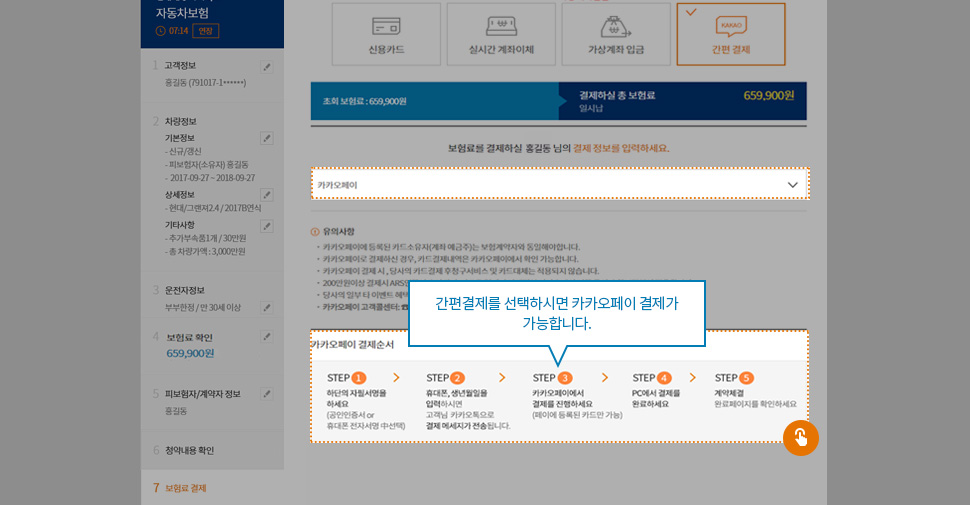970x505 pixels.
Task: Edit 상세정보 with pencil icon
Action: pyautogui.click(x=267, y=195)
